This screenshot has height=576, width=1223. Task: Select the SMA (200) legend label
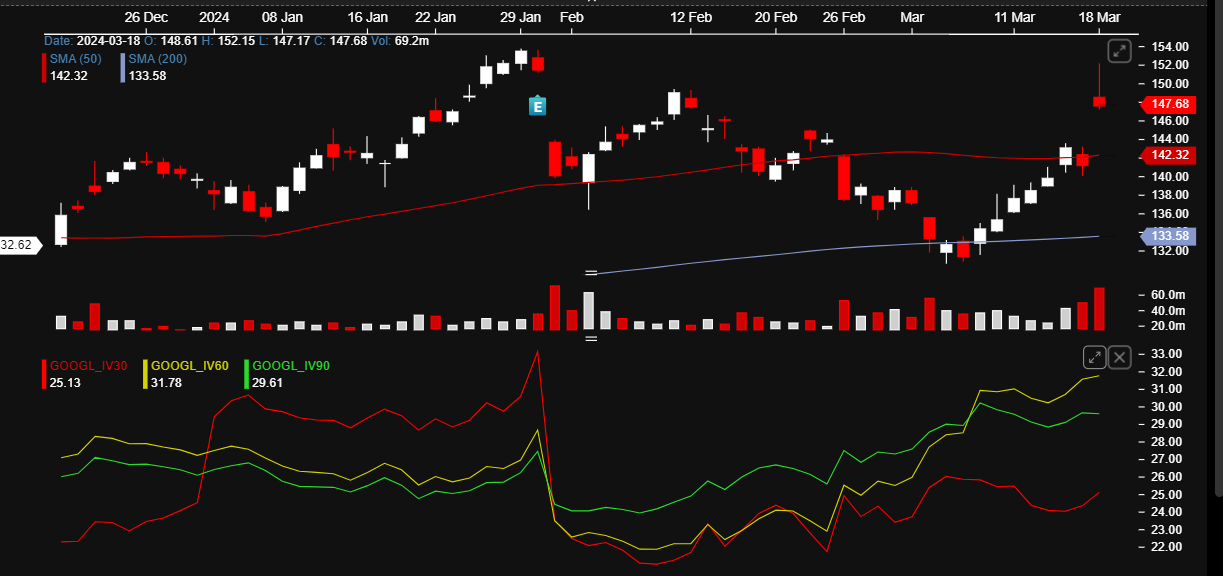(157, 59)
